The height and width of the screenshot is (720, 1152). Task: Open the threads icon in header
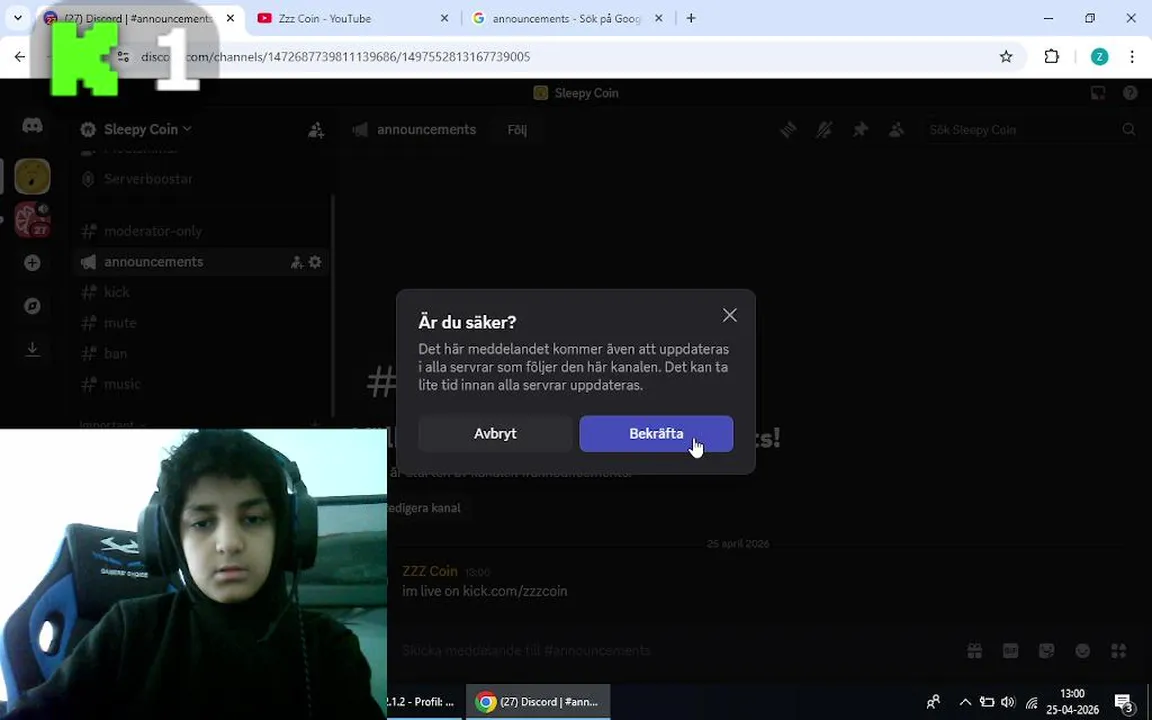[788, 130]
